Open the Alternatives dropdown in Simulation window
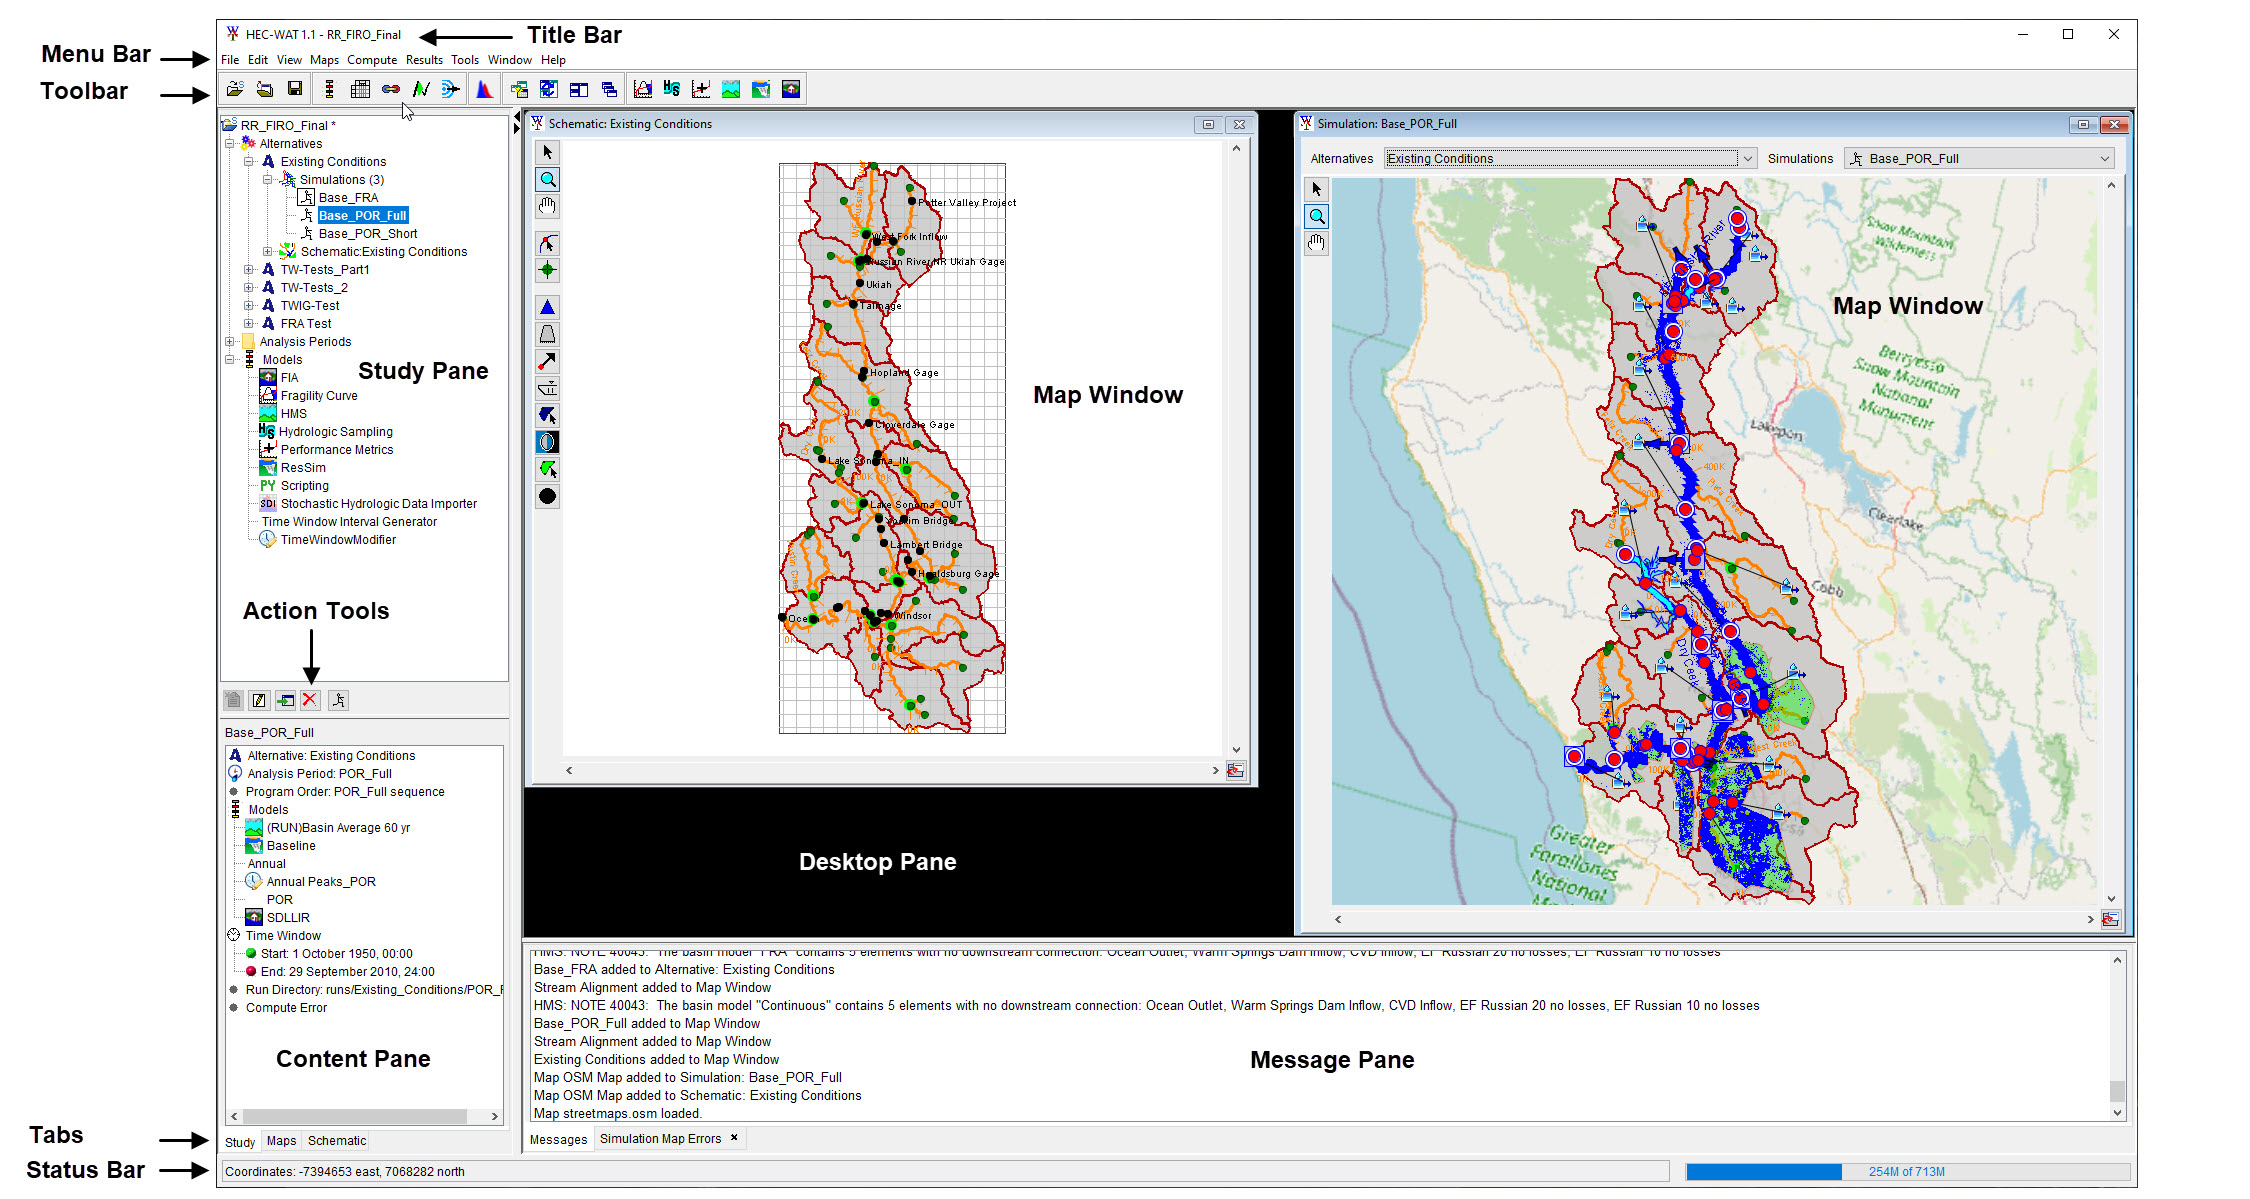 (x=1748, y=159)
